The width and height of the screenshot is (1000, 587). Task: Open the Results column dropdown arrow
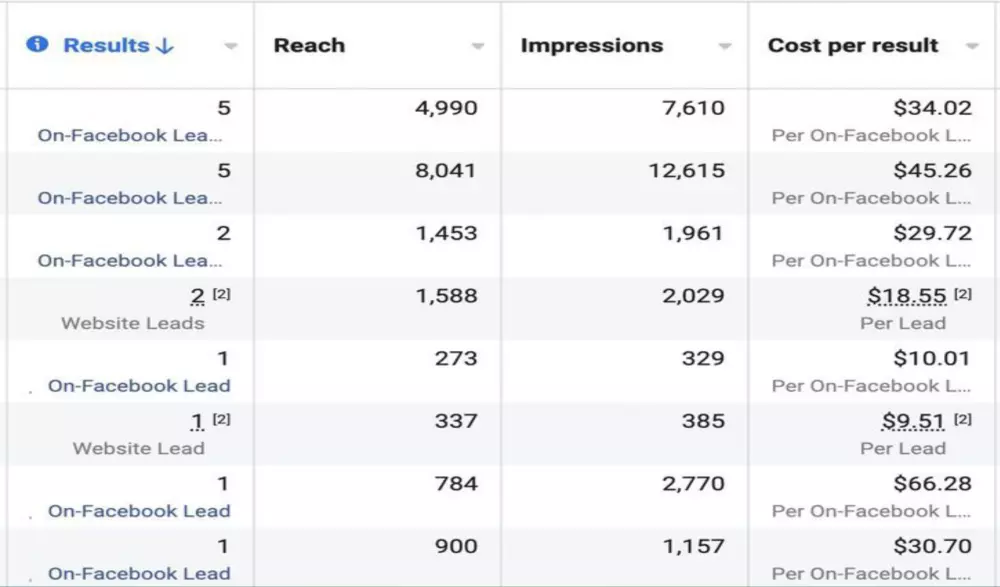pyautogui.click(x=231, y=47)
